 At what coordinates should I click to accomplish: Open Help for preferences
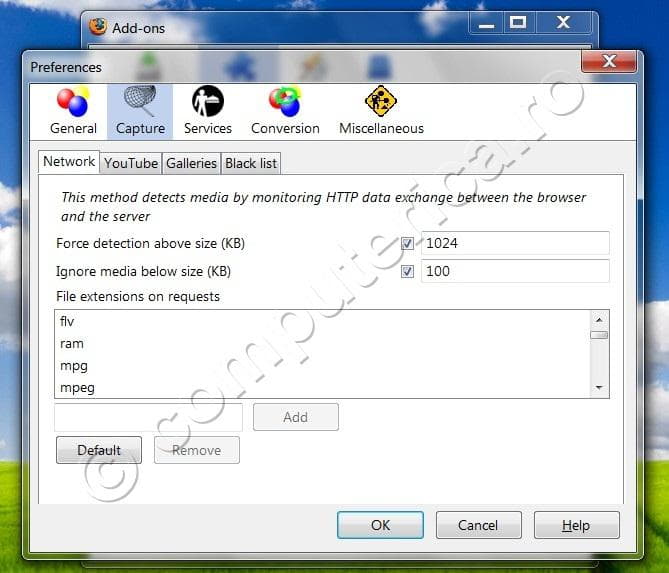click(576, 525)
